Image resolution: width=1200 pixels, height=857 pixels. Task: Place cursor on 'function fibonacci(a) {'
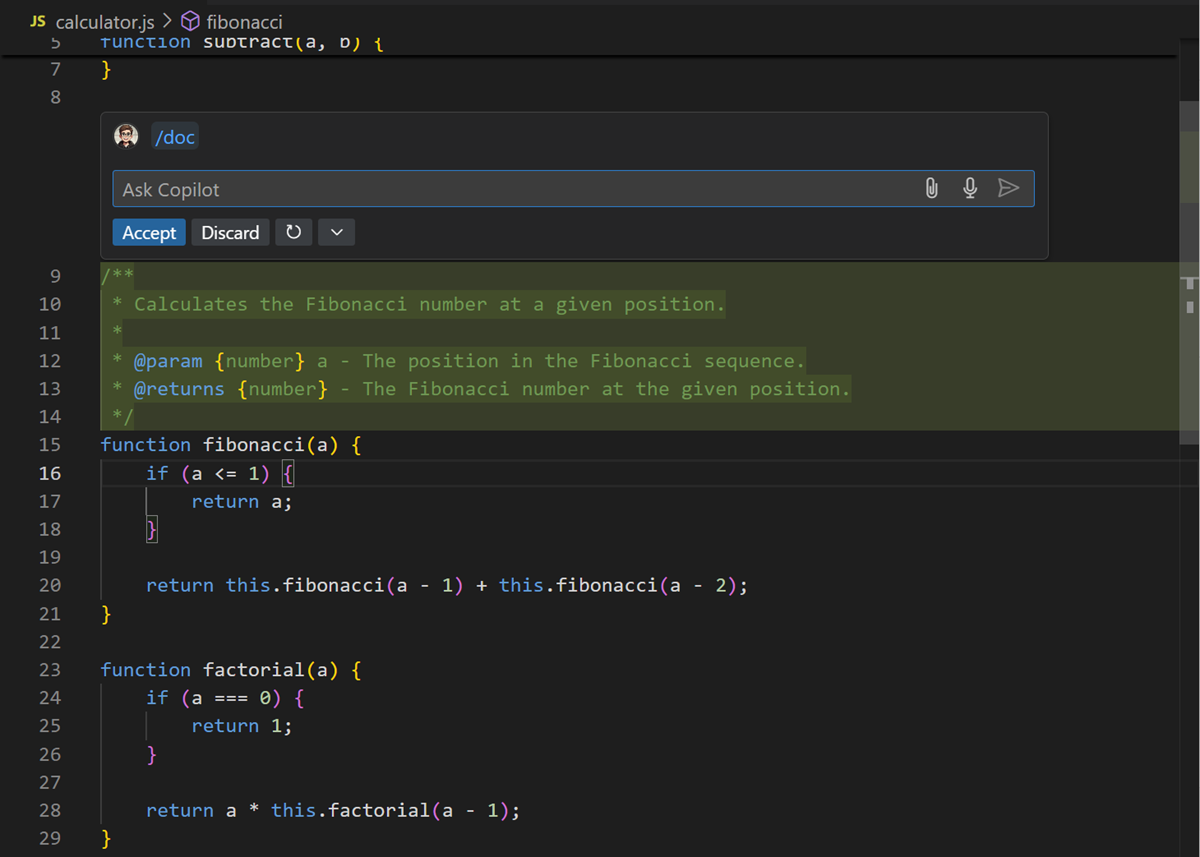(231, 445)
